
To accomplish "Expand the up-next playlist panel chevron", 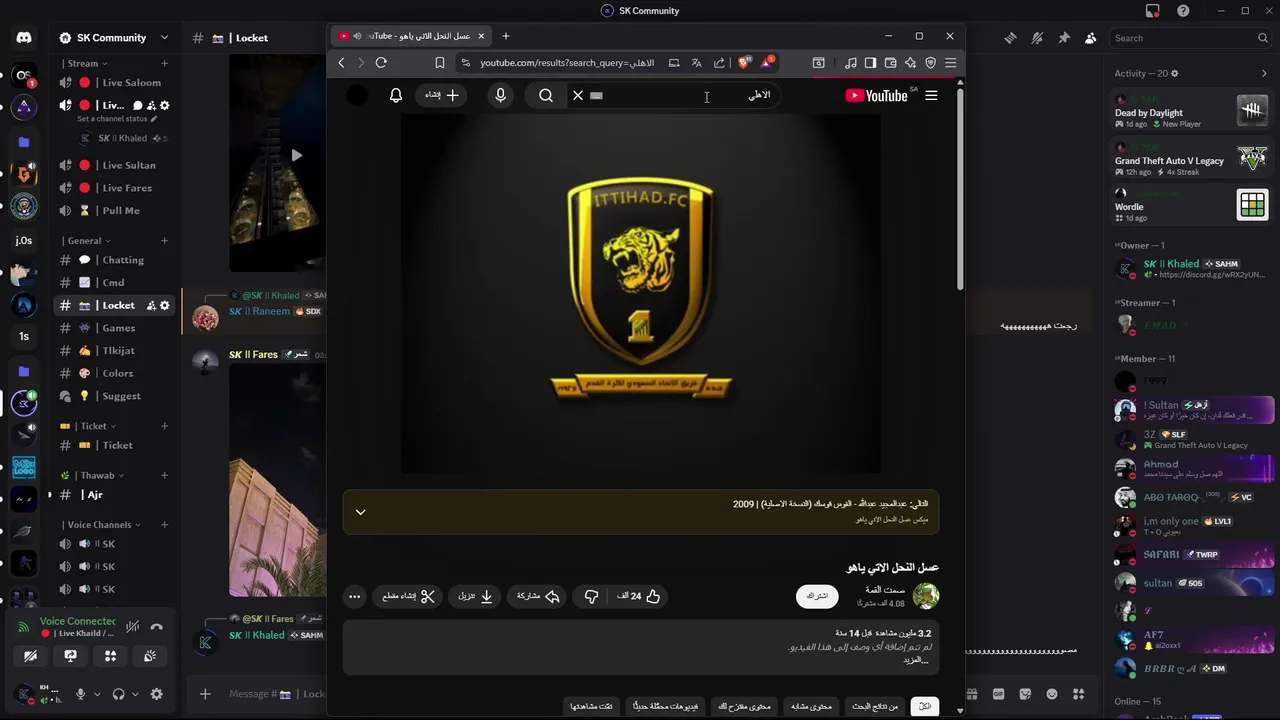I will click(361, 512).
